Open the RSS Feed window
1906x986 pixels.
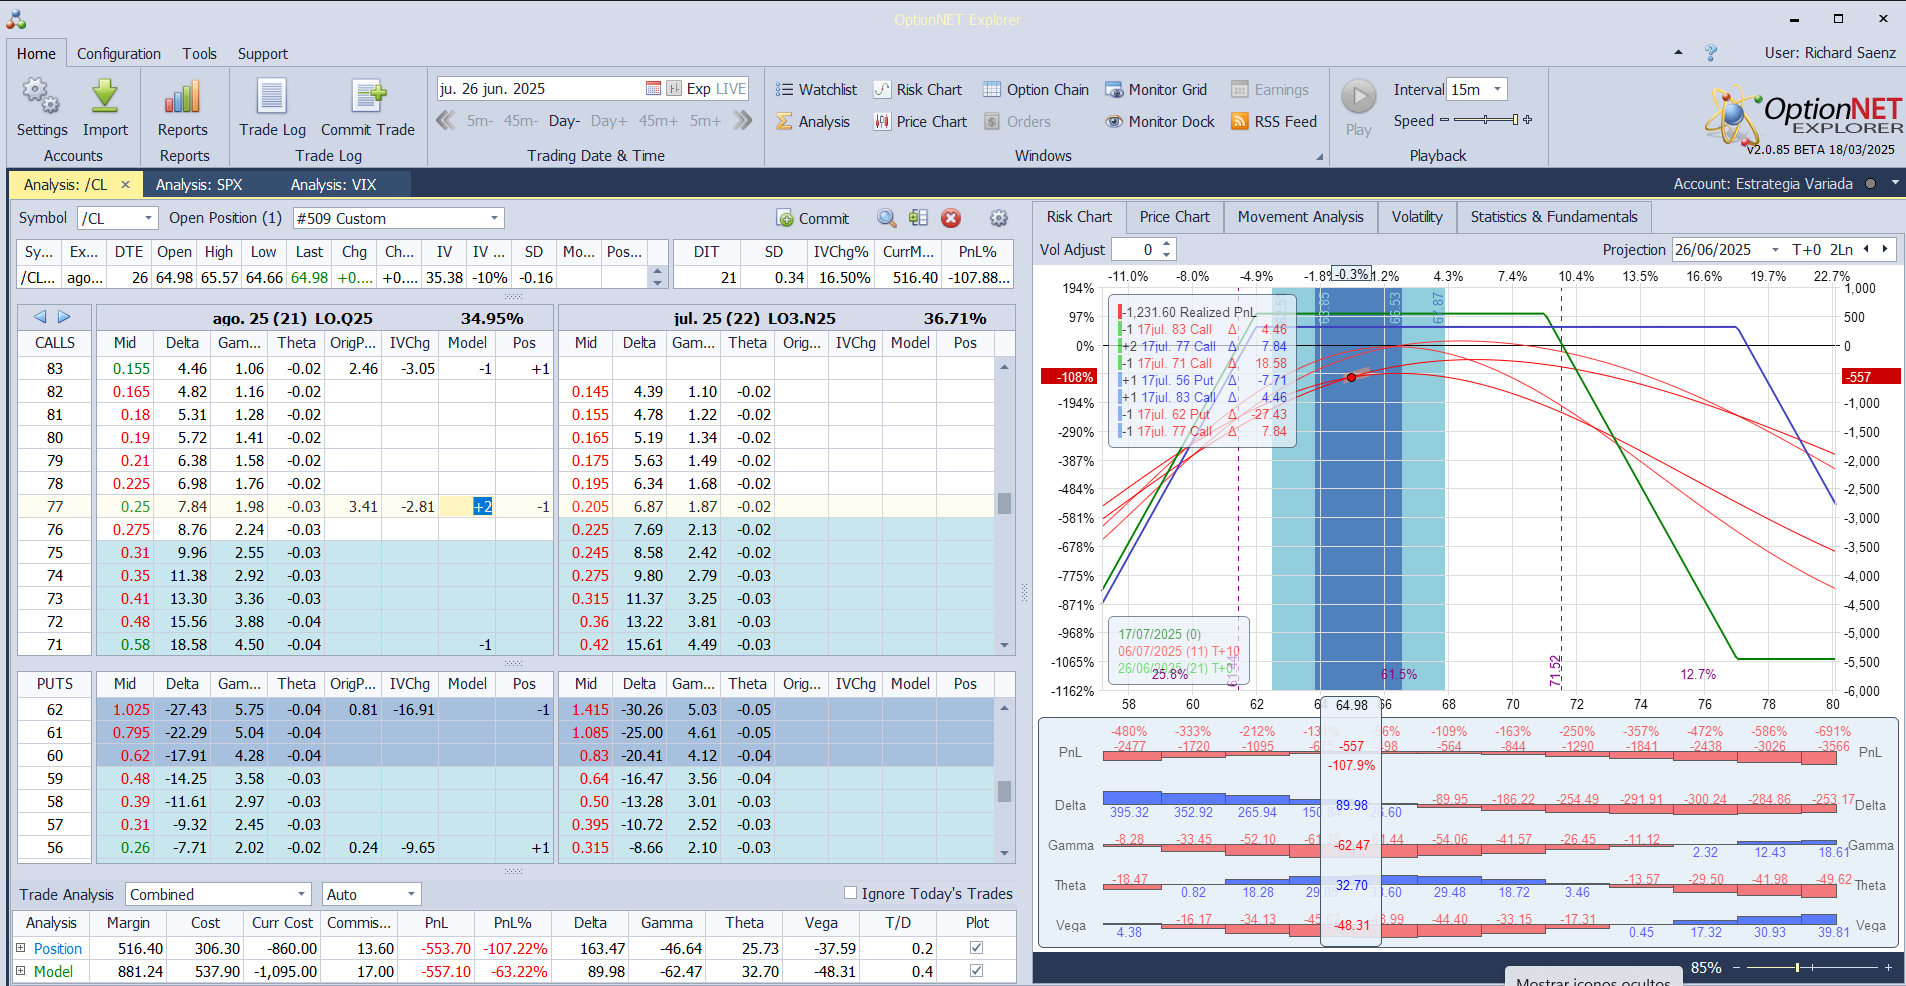pos(1273,122)
